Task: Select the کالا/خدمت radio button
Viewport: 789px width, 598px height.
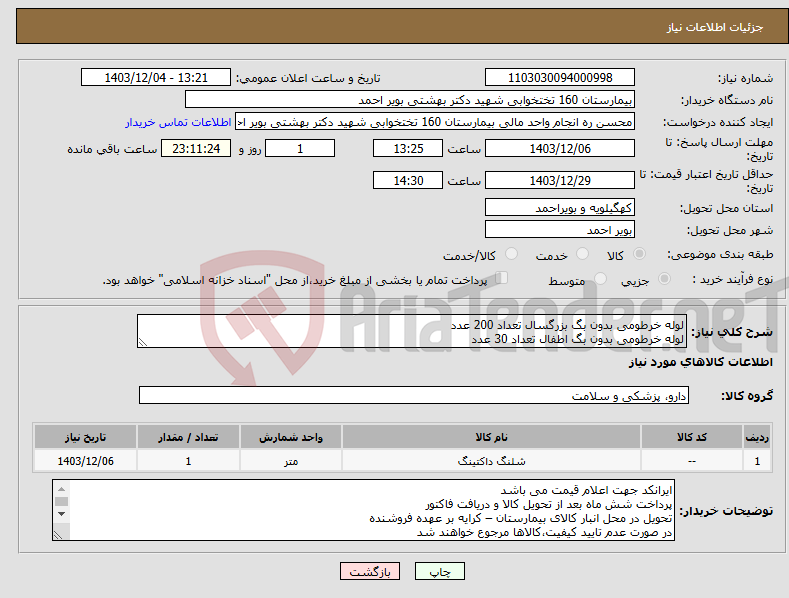Action: point(511,254)
